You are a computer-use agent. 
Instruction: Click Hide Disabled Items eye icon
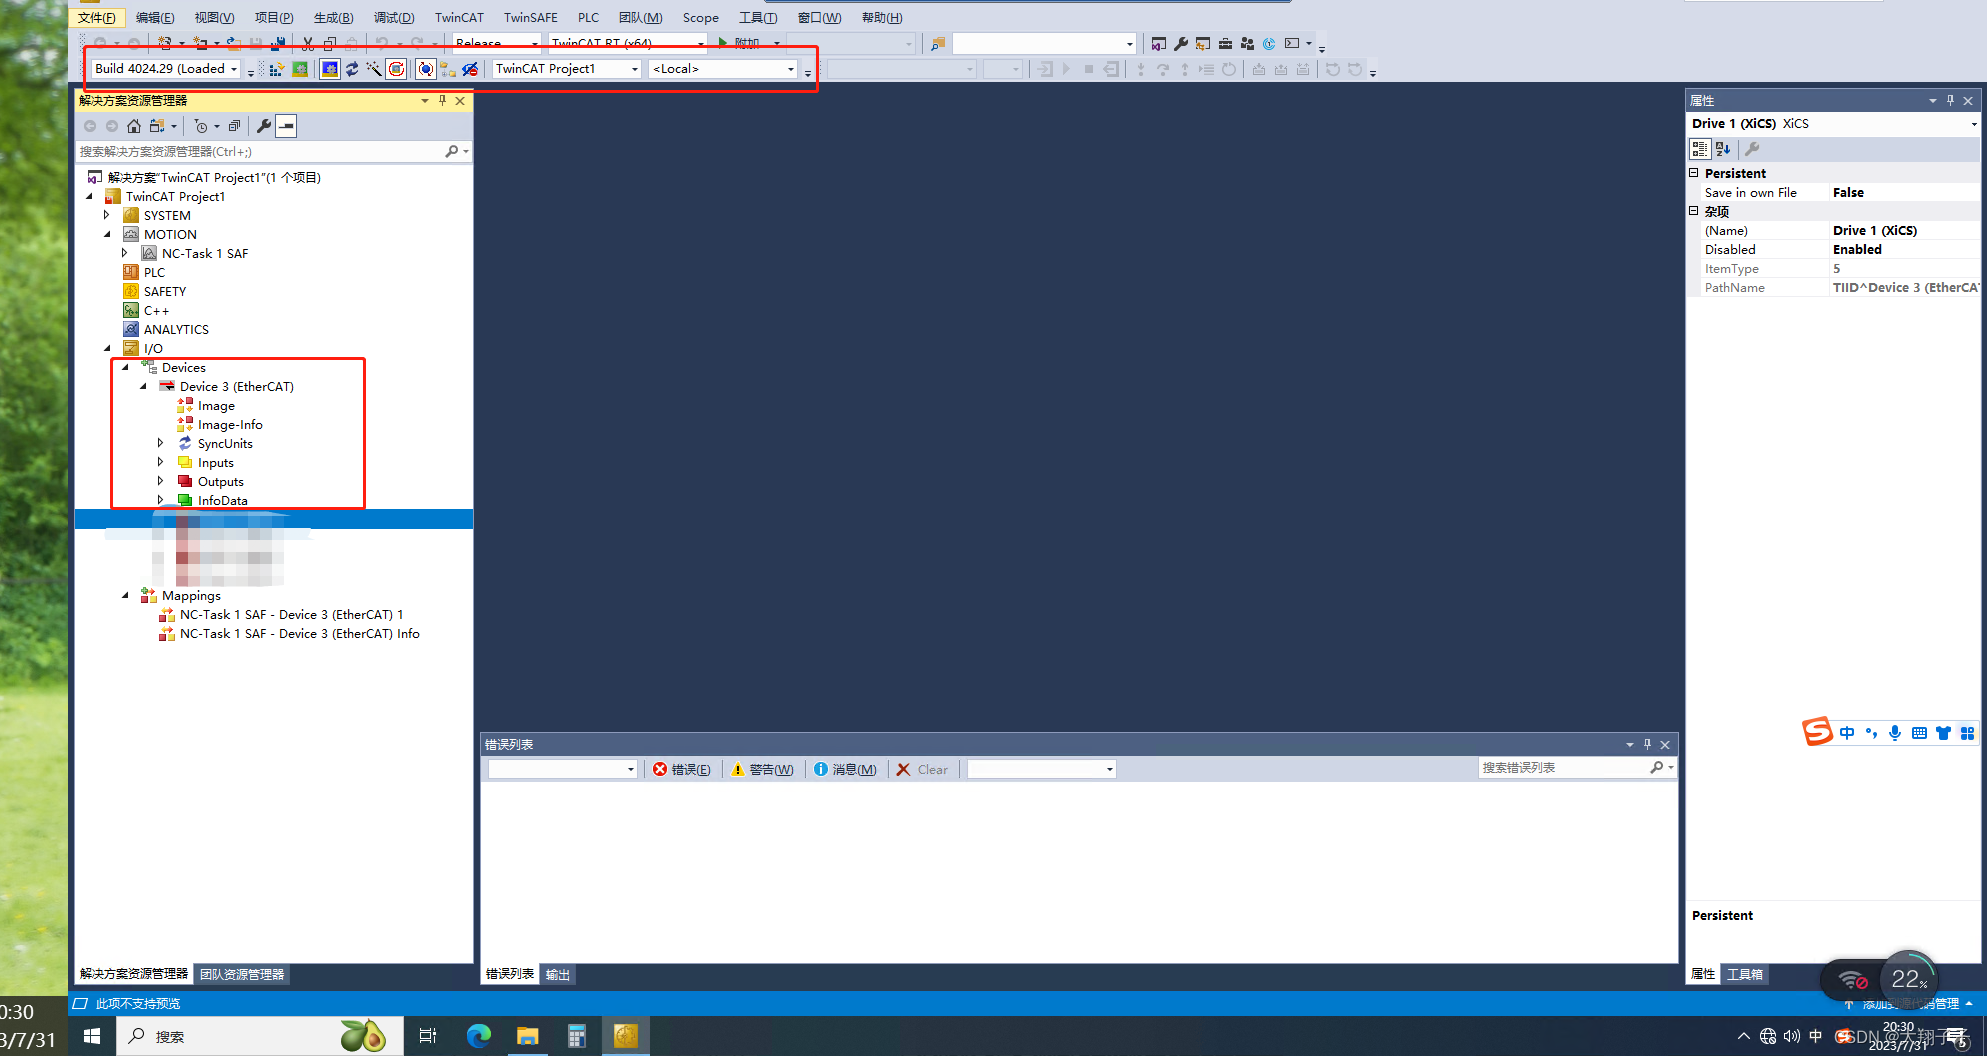(x=470, y=69)
